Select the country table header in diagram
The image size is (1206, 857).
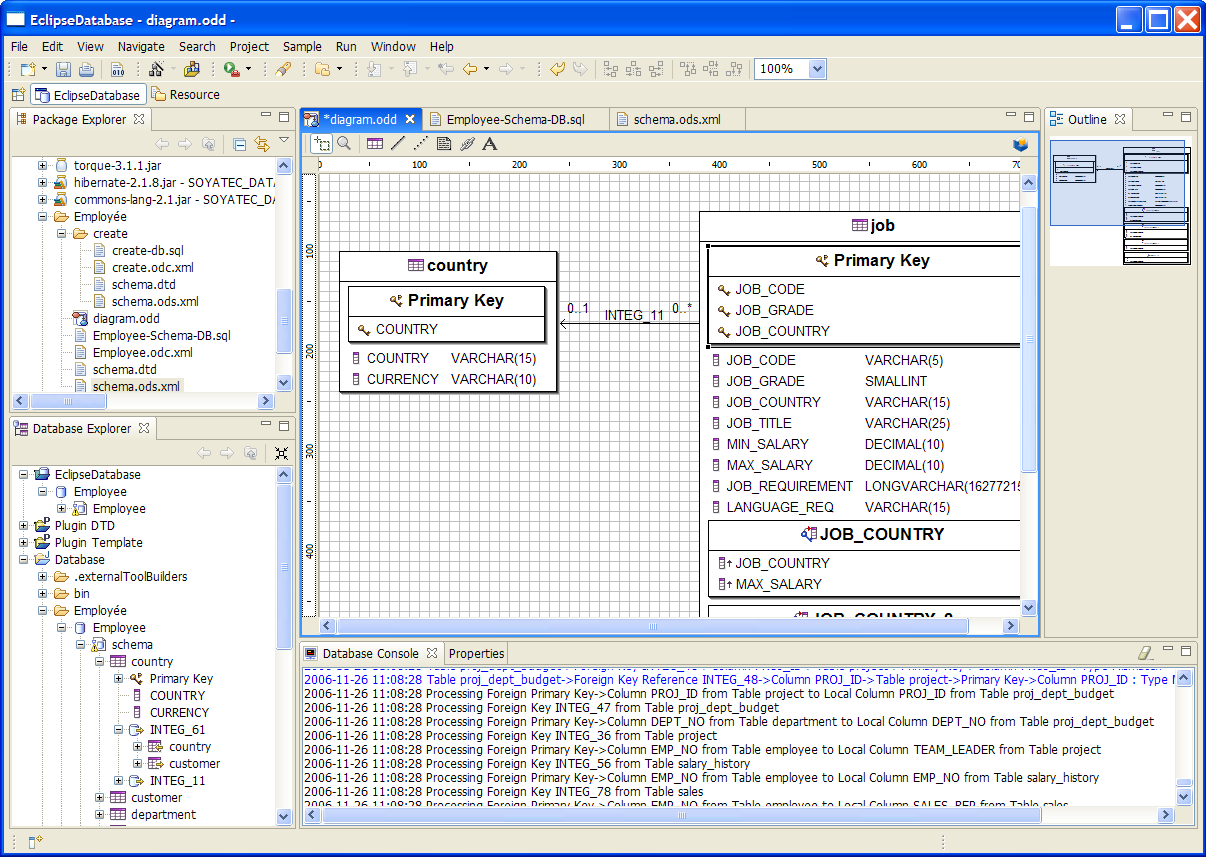coord(448,266)
